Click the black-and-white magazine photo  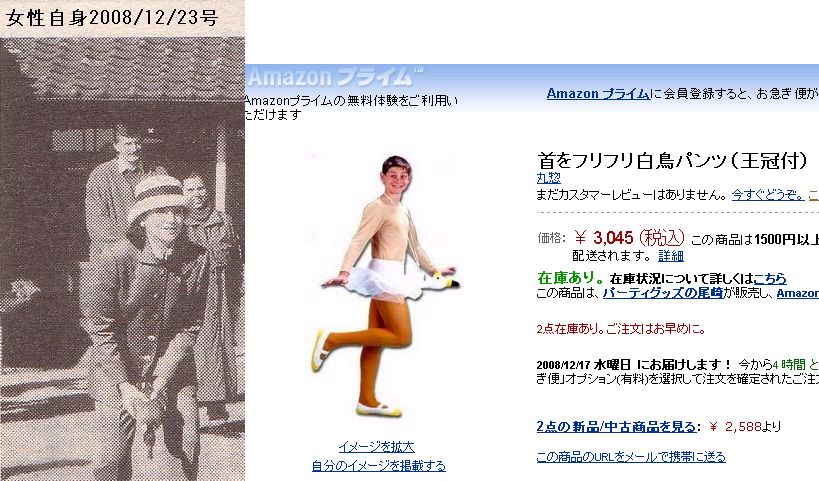(x=122, y=259)
